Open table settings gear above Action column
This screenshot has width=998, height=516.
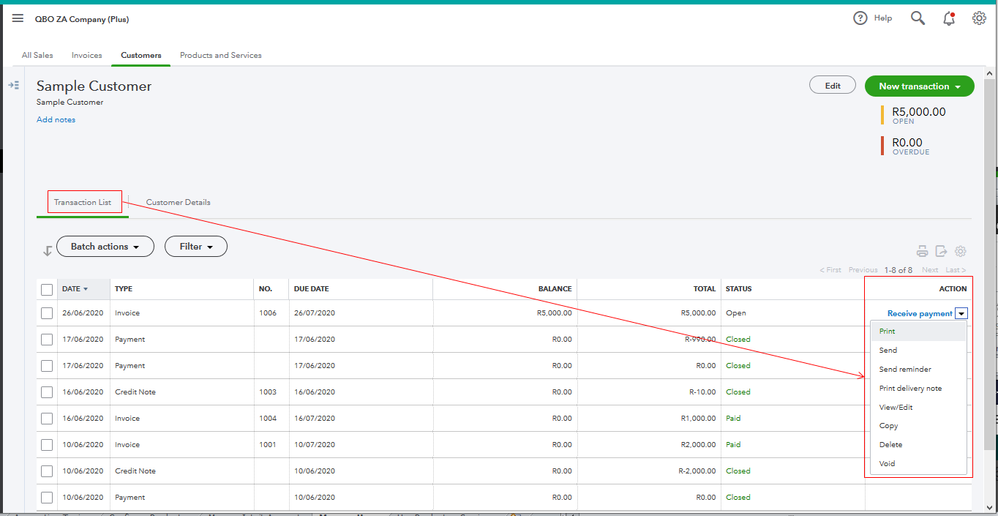[961, 251]
